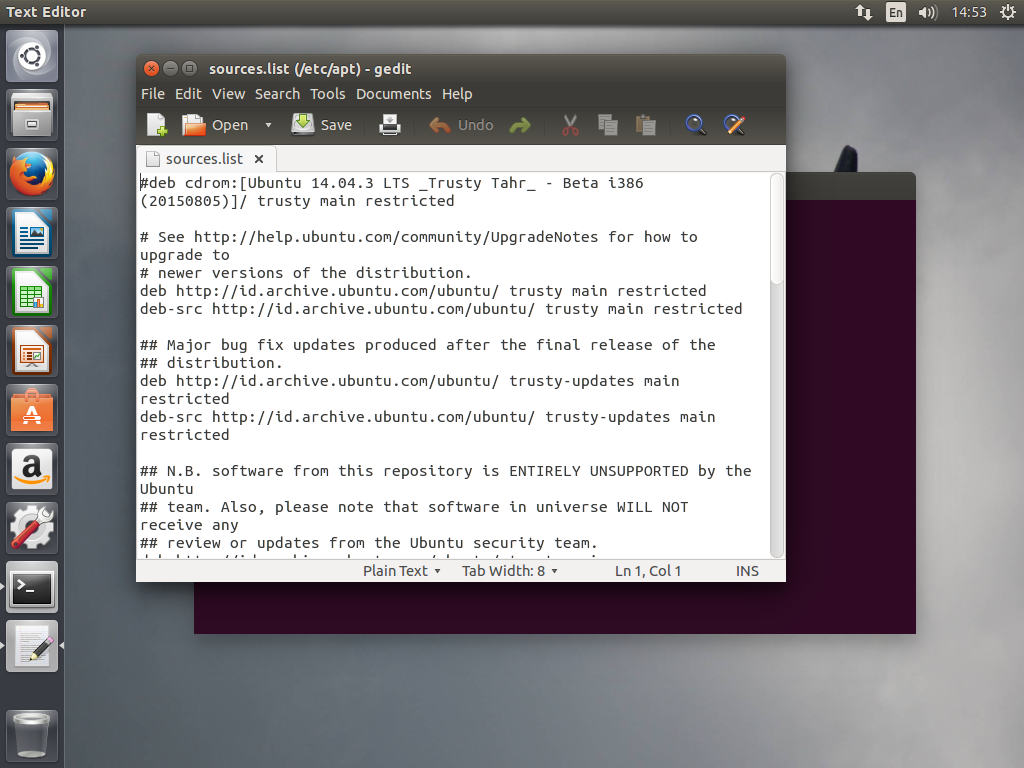Viewport: 1024px width, 768px height.
Task: Open the Amazon launcher icon
Action: click(x=32, y=469)
